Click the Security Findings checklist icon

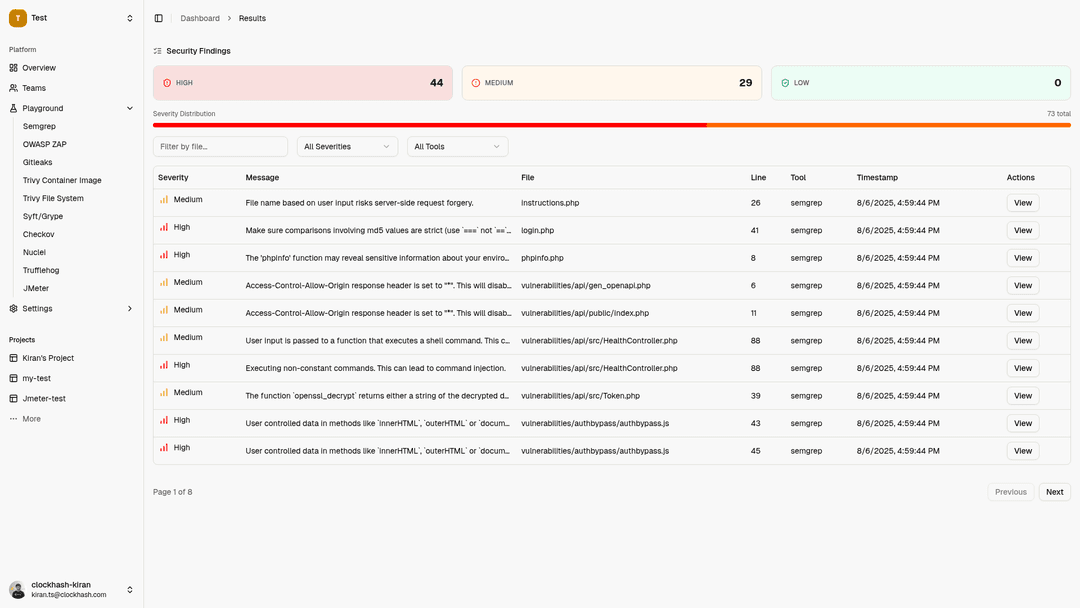(157, 50)
